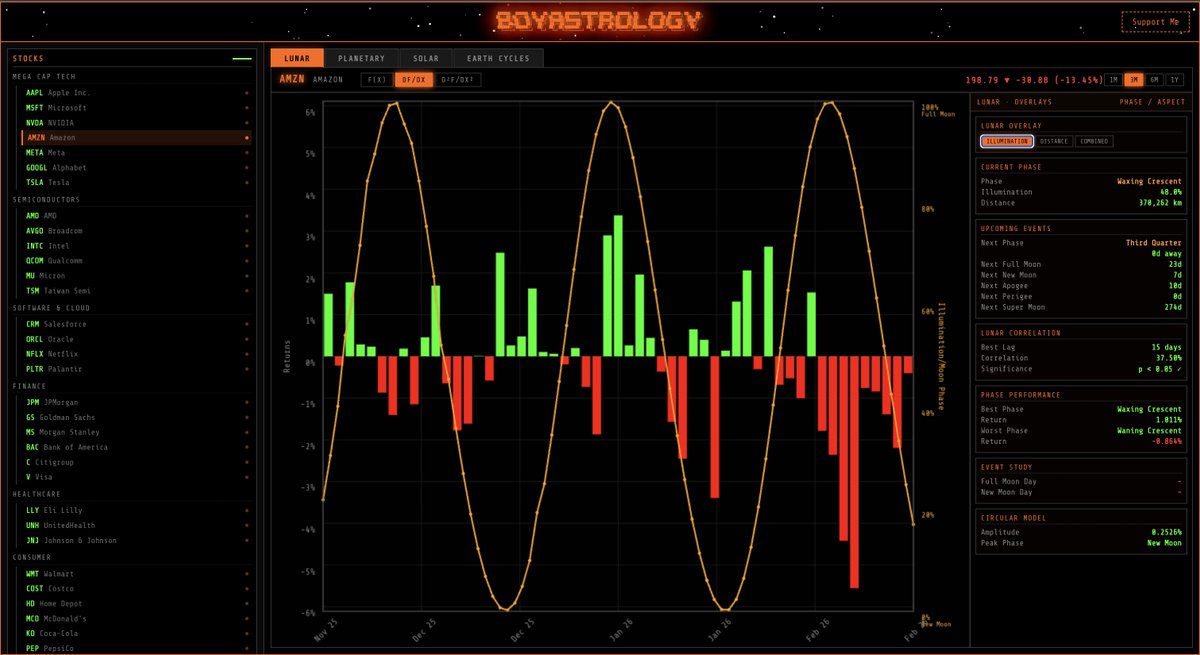1200x655 pixels.
Task: Select V Visa stock
Action: [136, 477]
